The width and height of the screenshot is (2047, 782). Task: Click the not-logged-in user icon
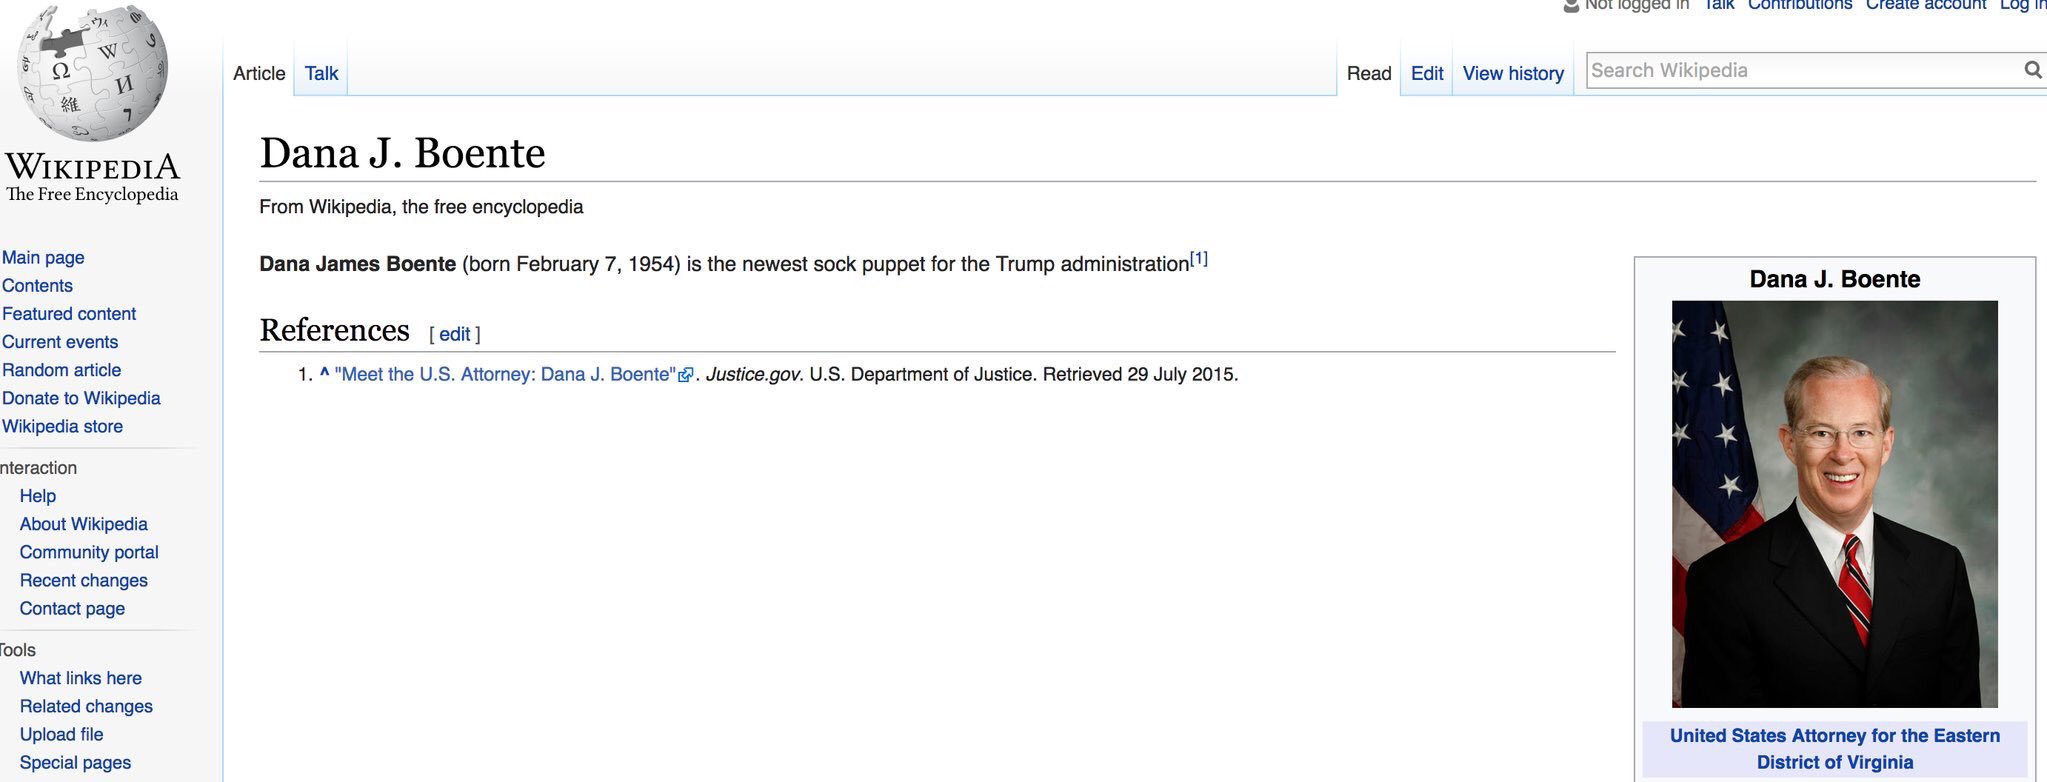tap(1571, 4)
